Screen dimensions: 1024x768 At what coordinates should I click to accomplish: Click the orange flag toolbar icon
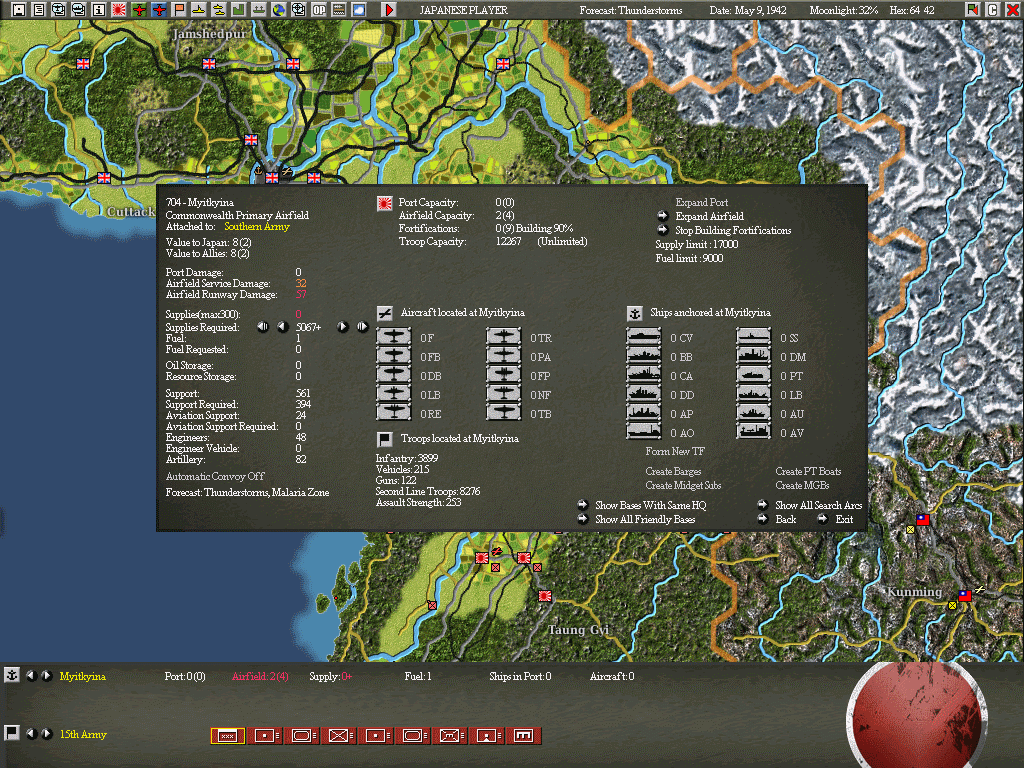tap(179, 9)
